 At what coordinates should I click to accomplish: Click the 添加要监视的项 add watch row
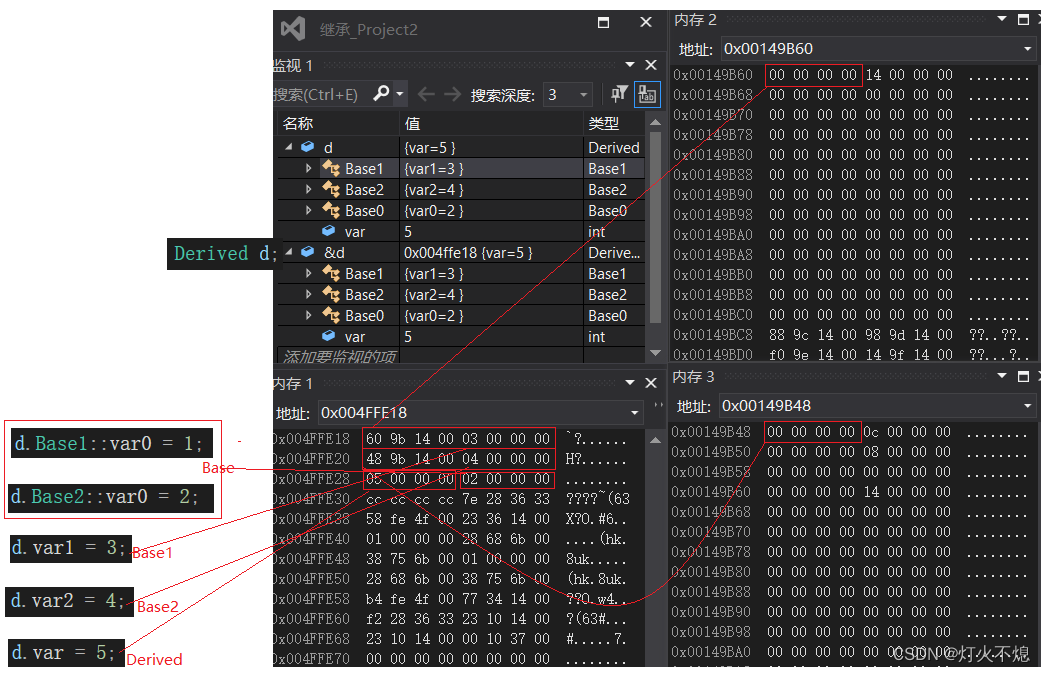[339, 356]
